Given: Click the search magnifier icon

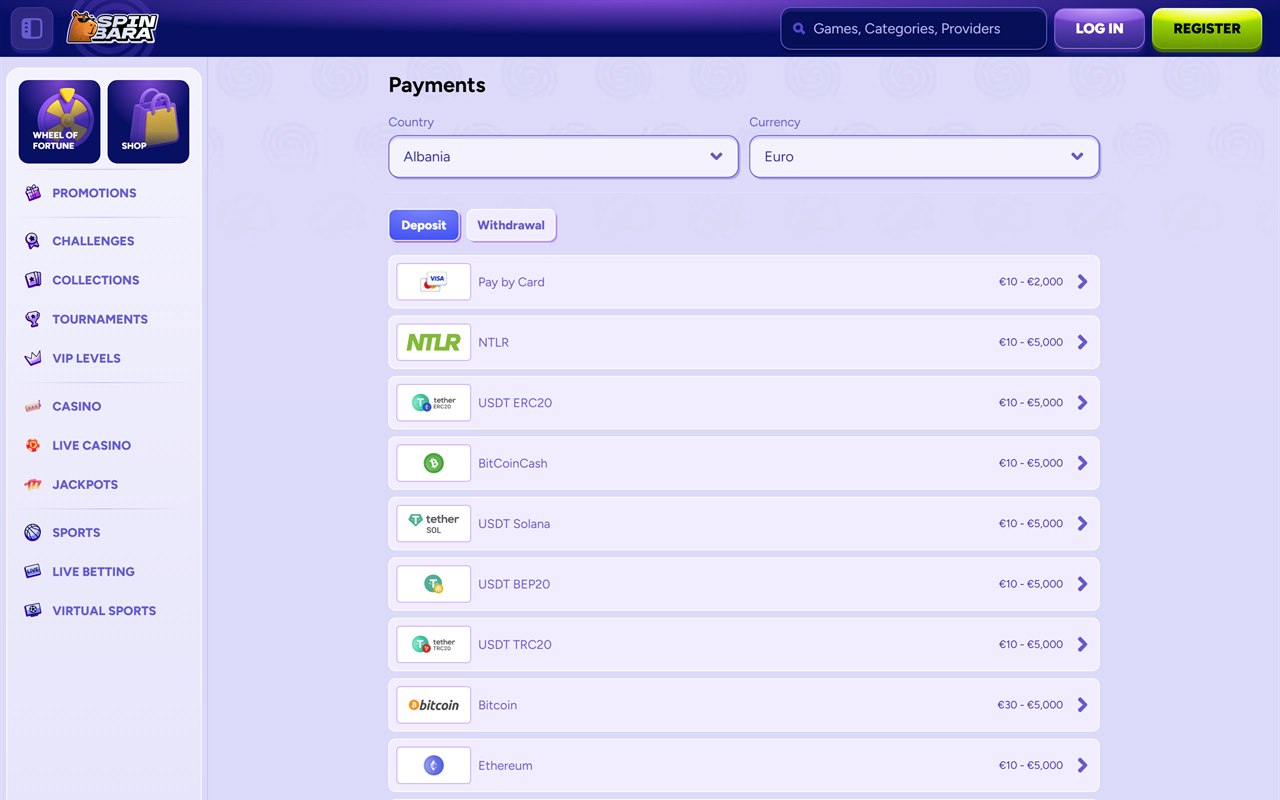Looking at the screenshot, I should 799,29.
